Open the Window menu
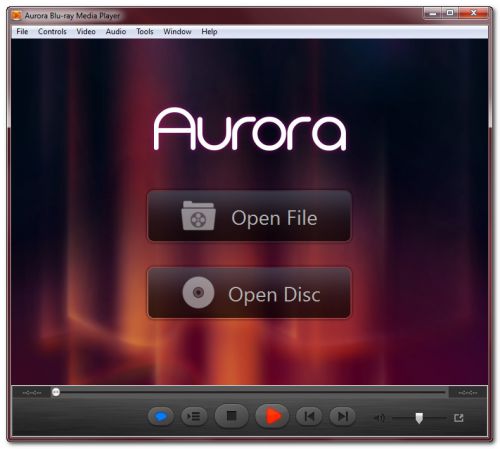The width and height of the screenshot is (500, 449). (x=177, y=32)
